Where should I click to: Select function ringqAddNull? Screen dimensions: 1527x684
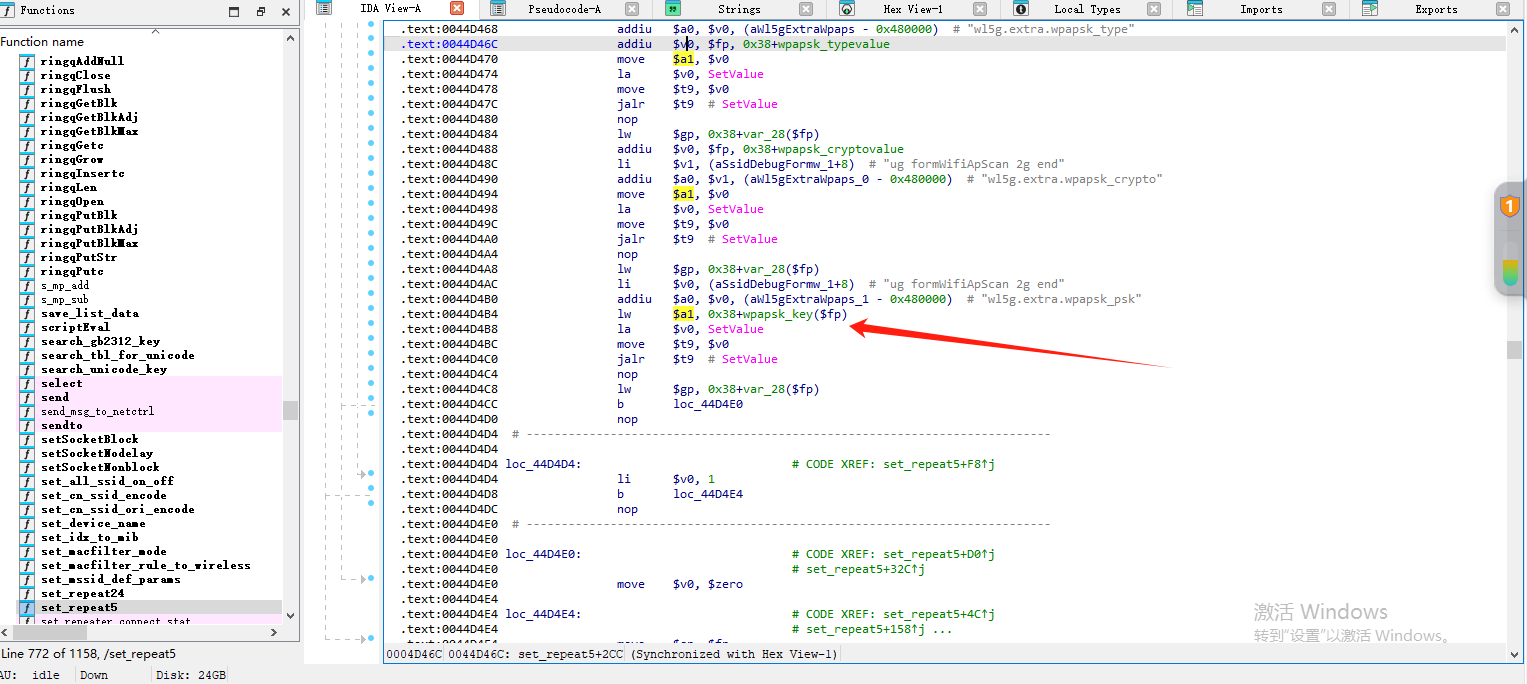82,61
